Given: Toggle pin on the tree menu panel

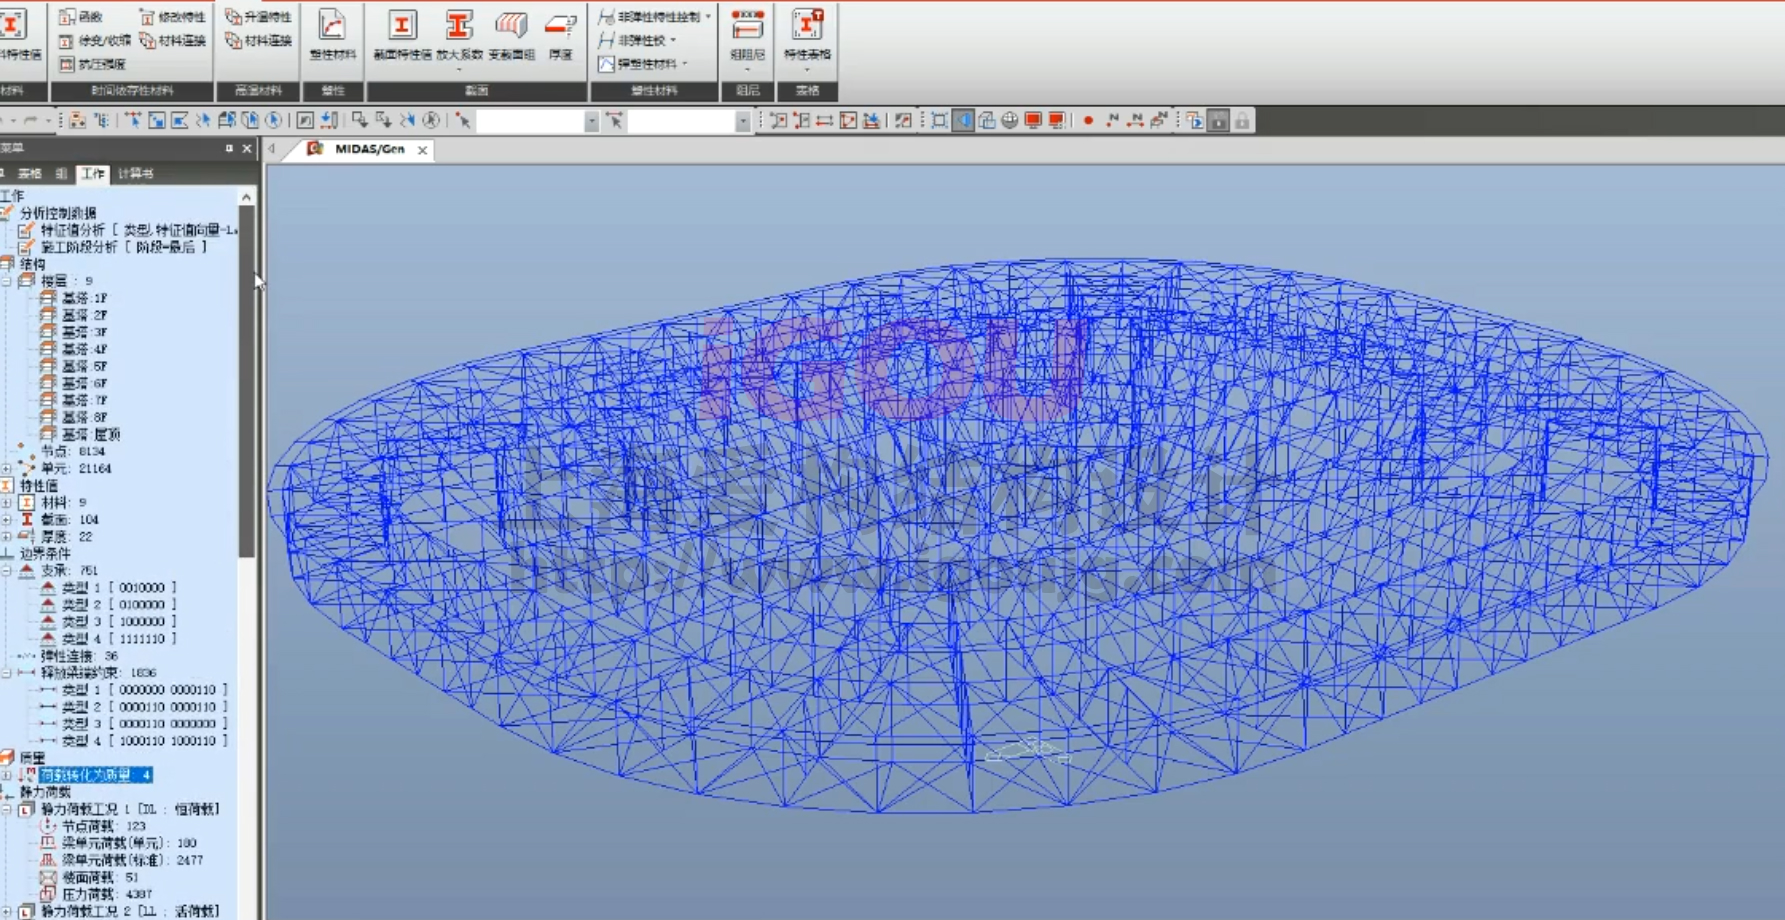Looking at the screenshot, I should coord(229,149).
